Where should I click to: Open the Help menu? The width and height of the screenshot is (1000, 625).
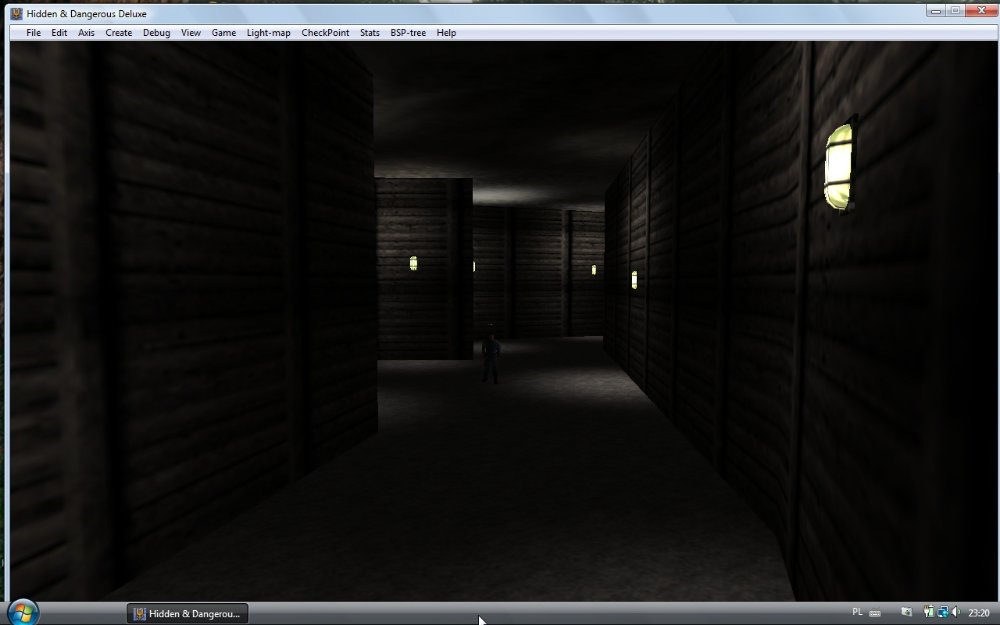[446, 33]
